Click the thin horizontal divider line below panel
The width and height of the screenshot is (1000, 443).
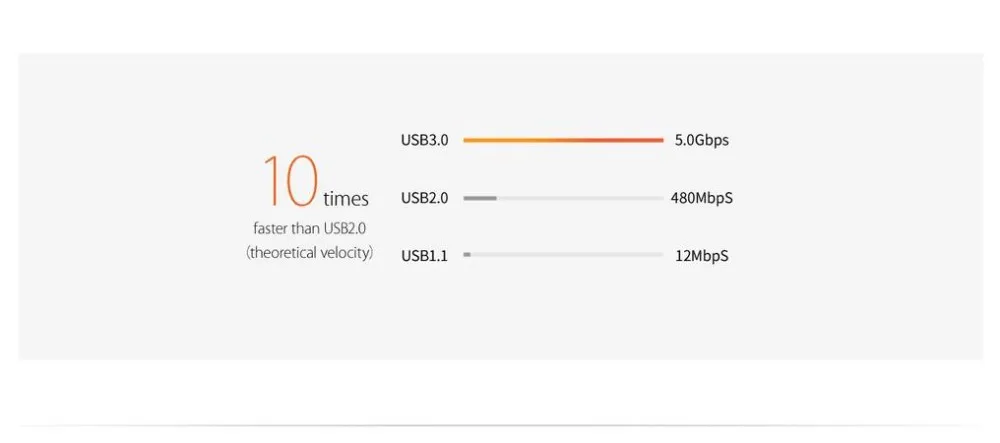[500, 425]
